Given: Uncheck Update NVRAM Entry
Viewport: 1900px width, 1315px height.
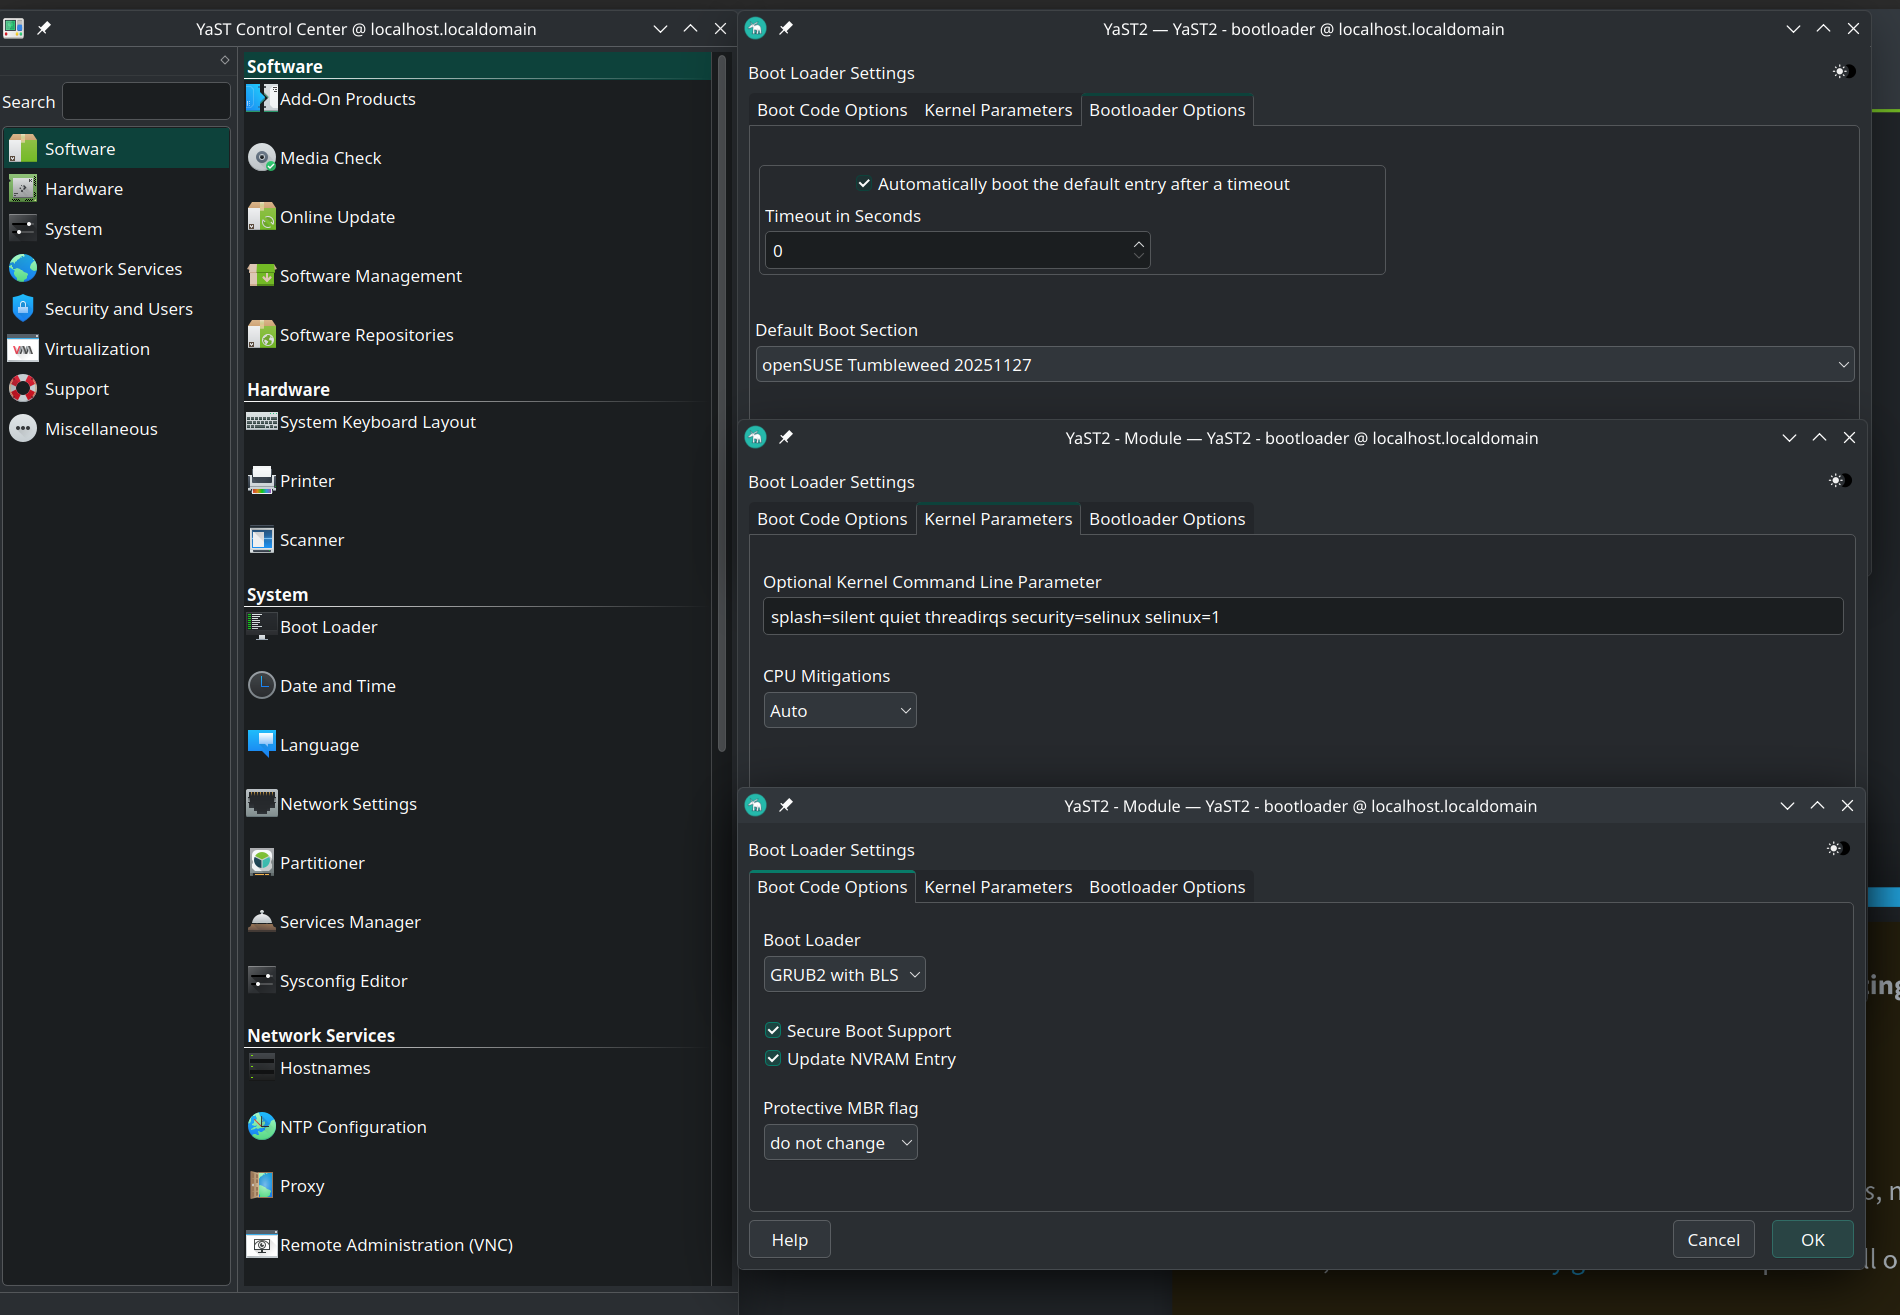Looking at the screenshot, I should (x=773, y=1059).
